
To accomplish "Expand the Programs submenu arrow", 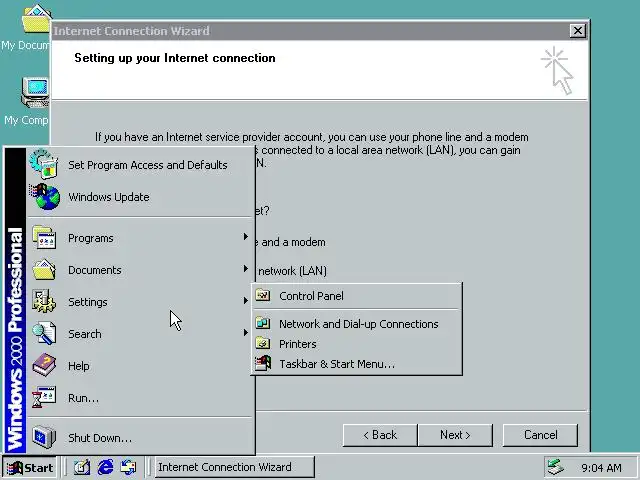I will pyautogui.click(x=245, y=237).
